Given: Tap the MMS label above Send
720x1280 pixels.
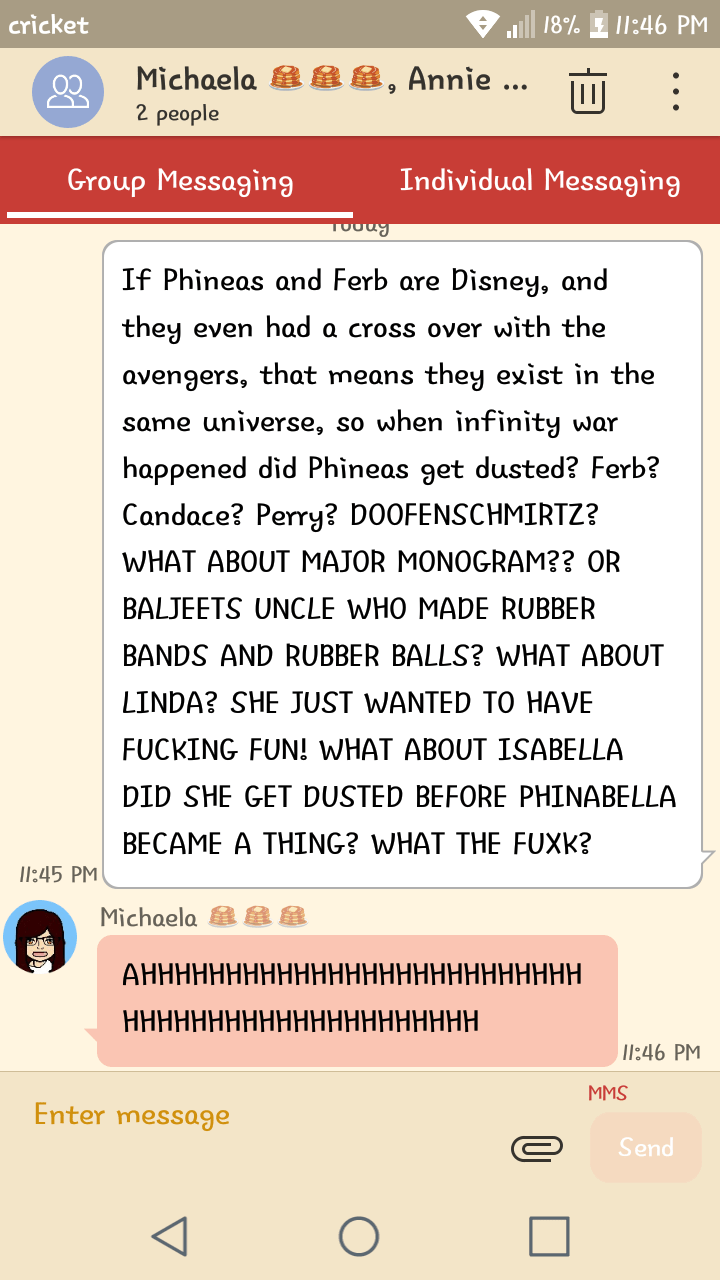Looking at the screenshot, I should 608,1093.
